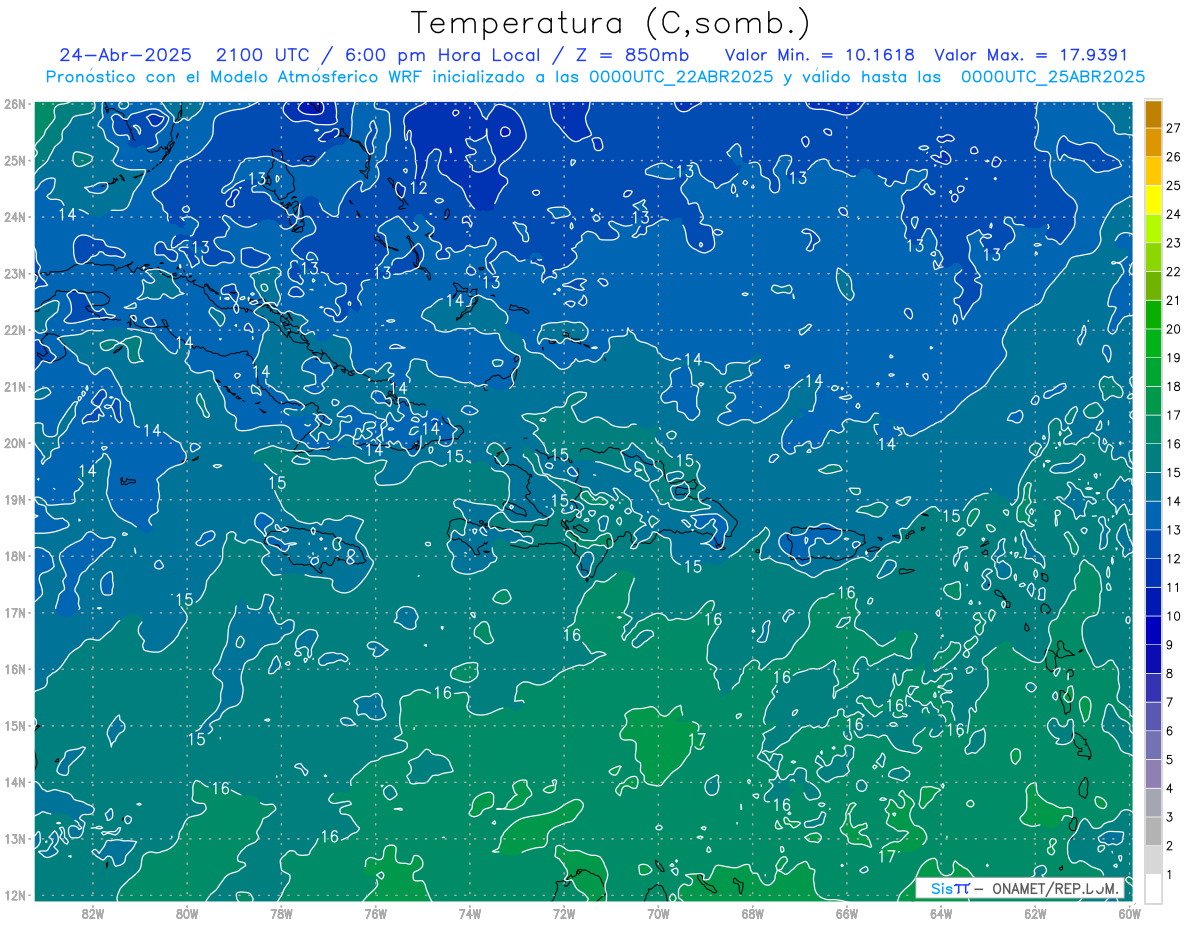
Task: Click the 17N latitude axis label
Action: (14, 613)
